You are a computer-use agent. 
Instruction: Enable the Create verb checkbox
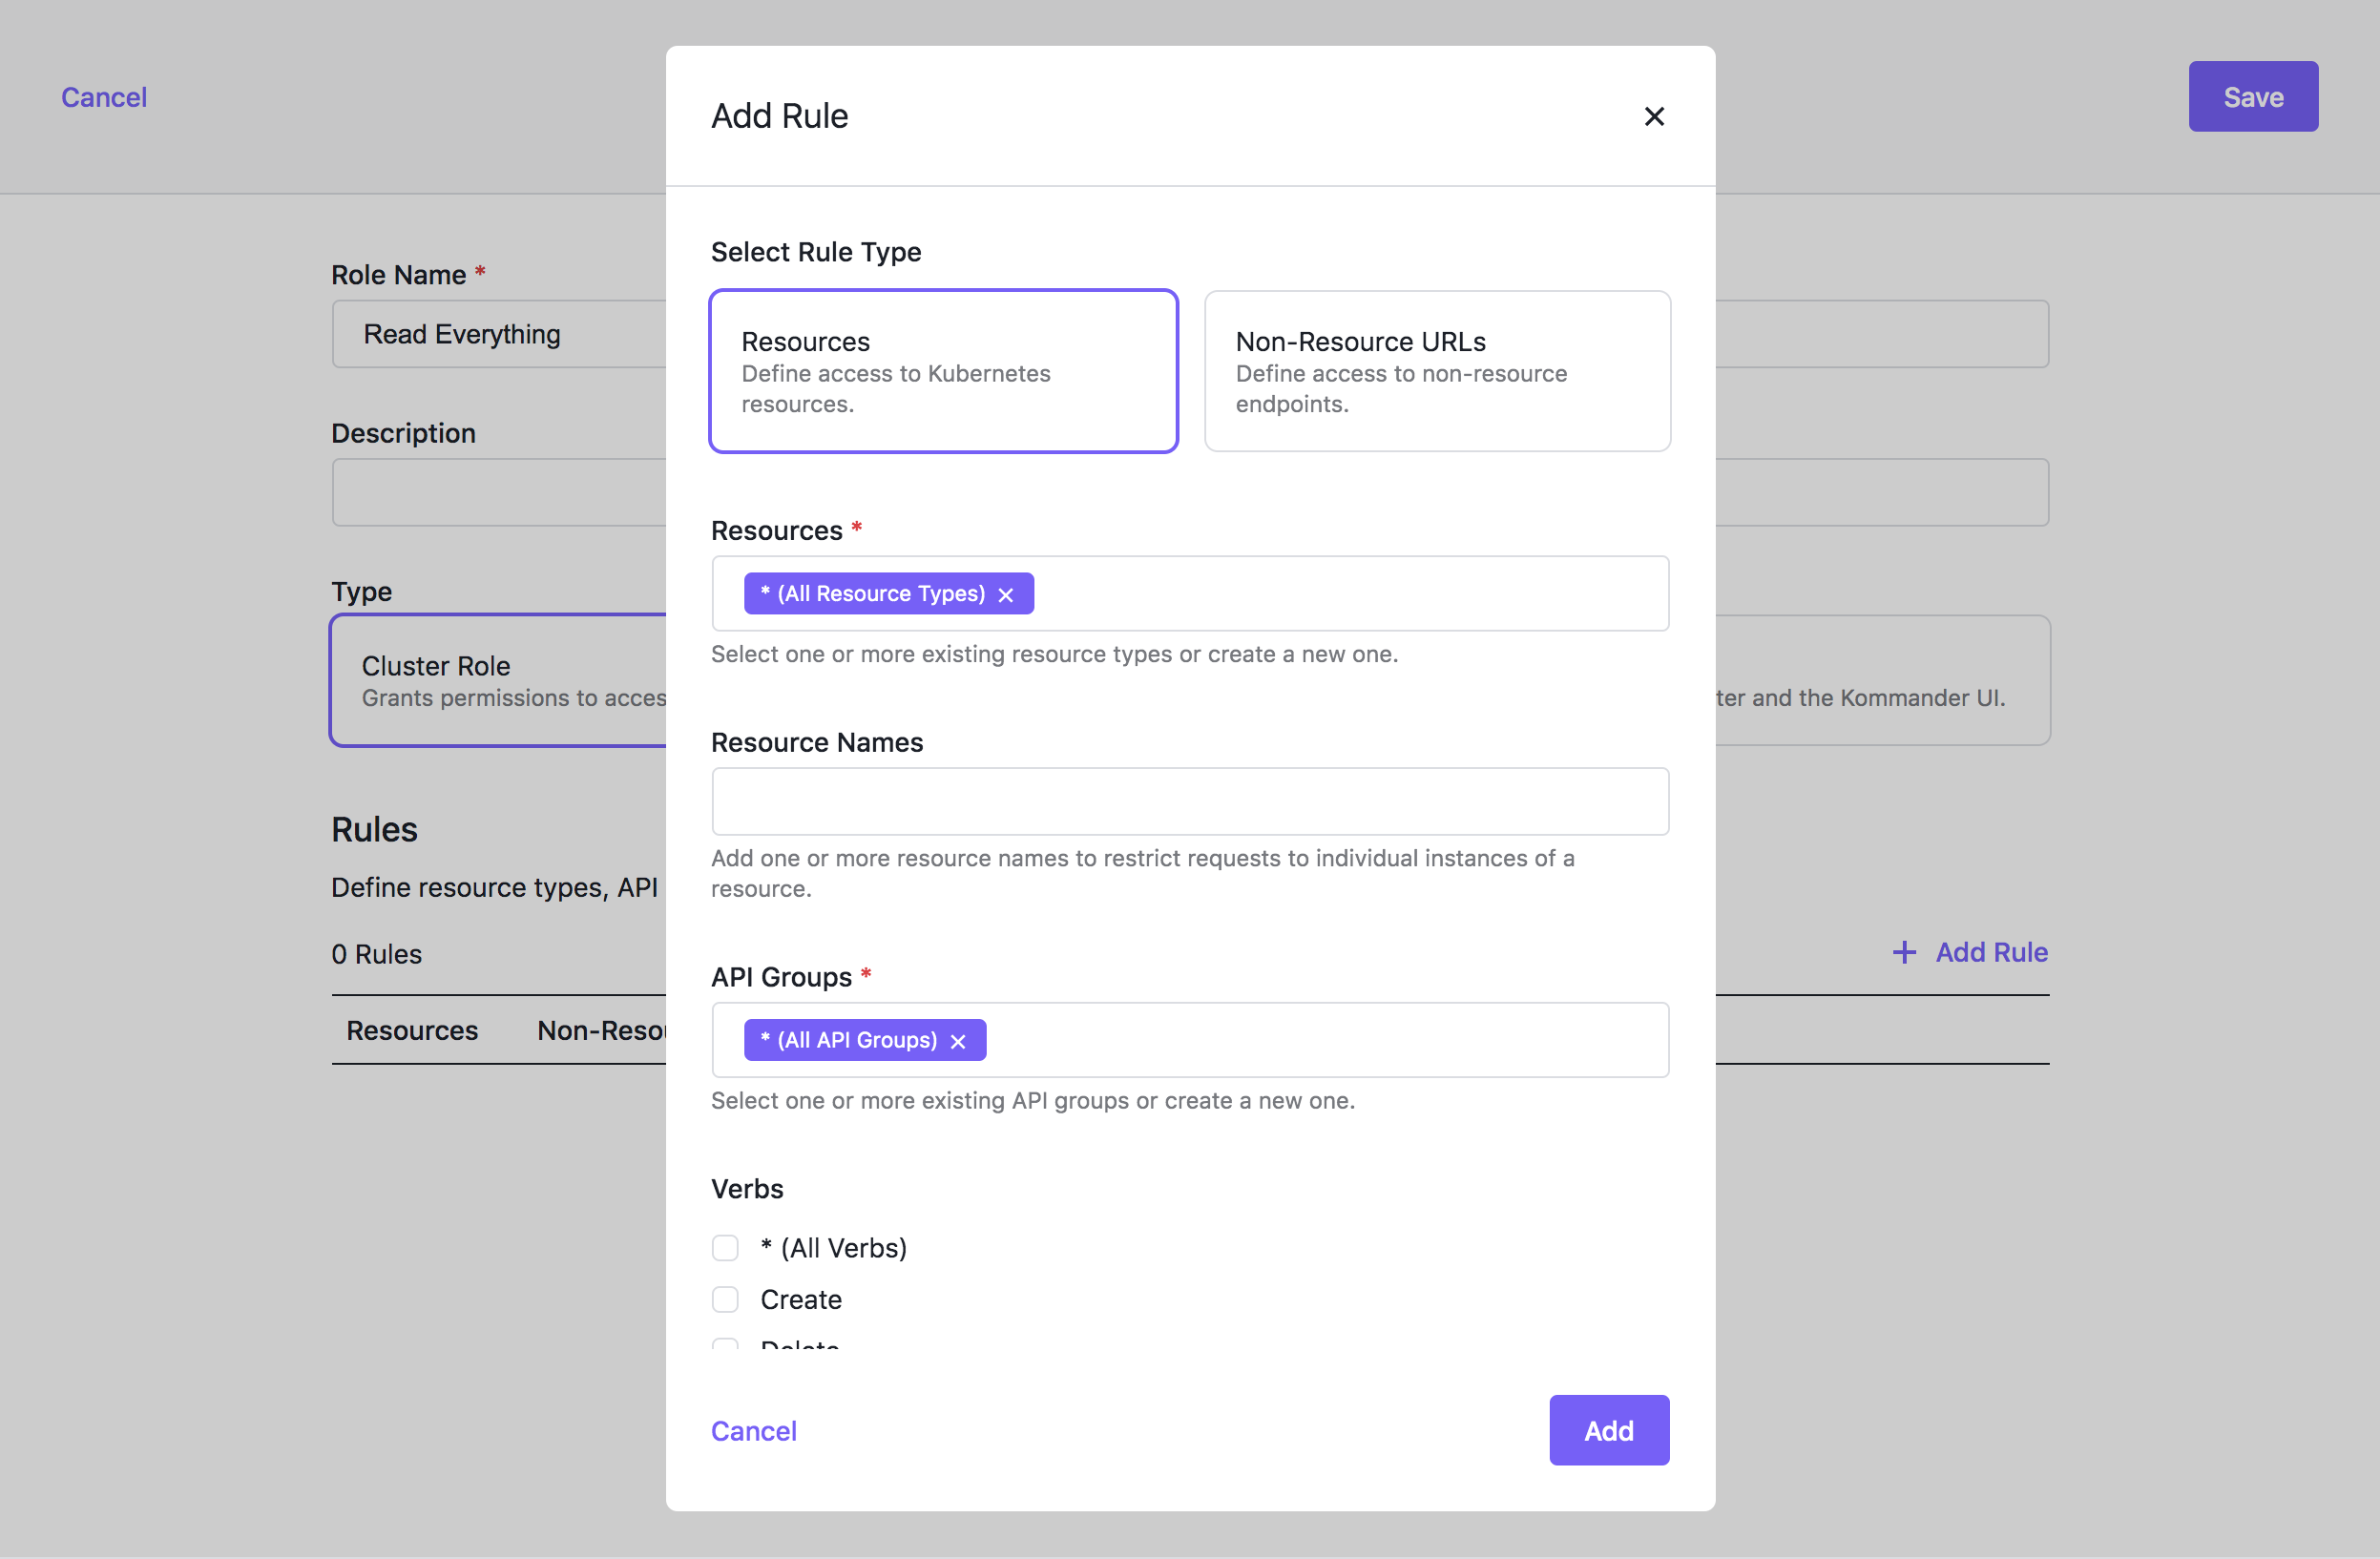point(725,1298)
